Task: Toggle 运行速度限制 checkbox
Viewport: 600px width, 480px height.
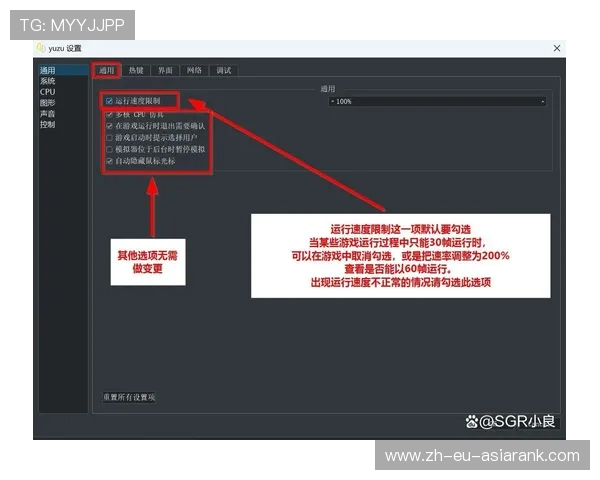Action: point(109,101)
